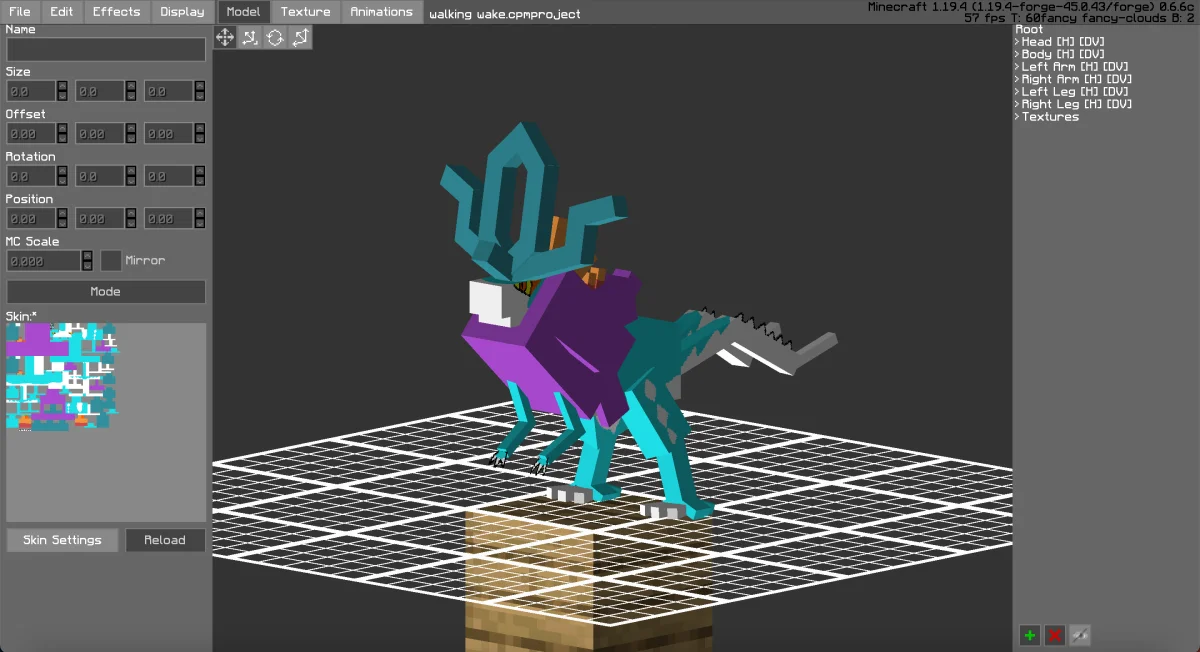
Task: Click the Rotation X value field
Action: [x=31, y=176]
